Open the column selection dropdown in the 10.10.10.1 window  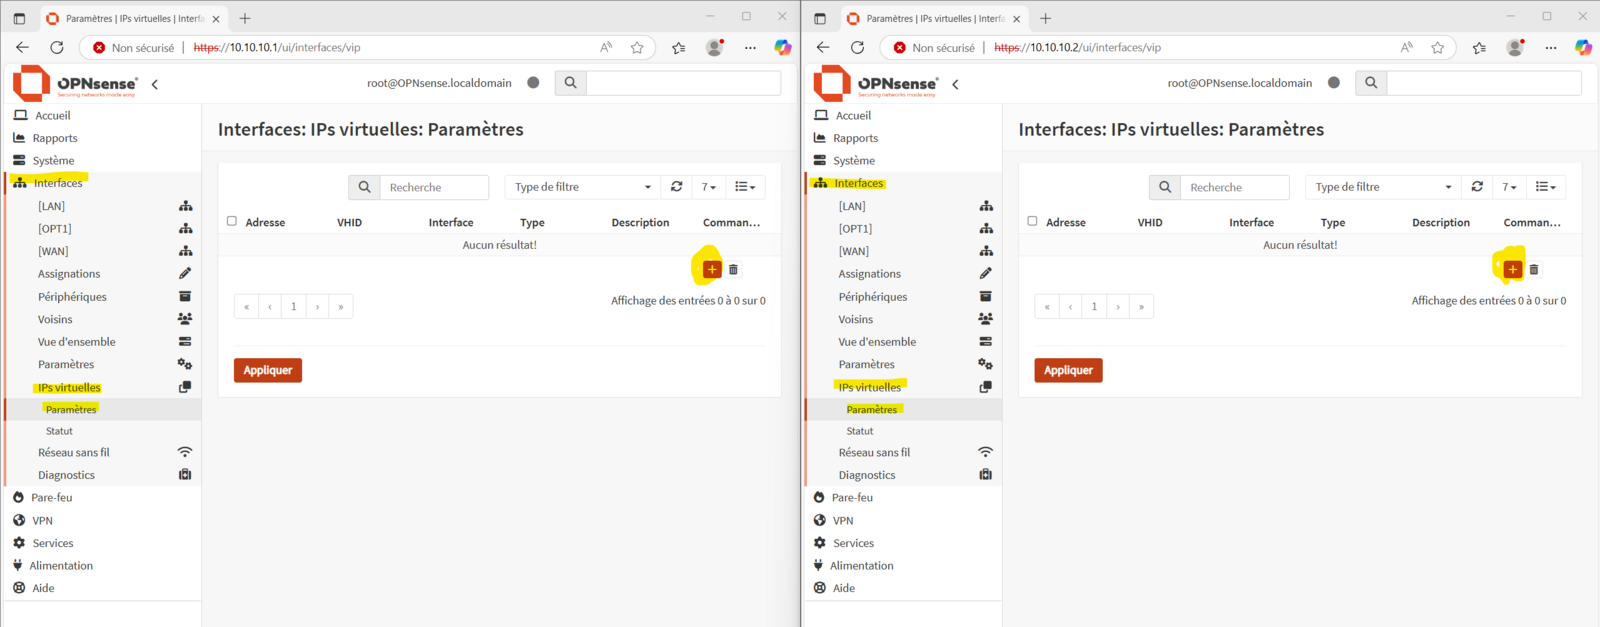point(745,187)
